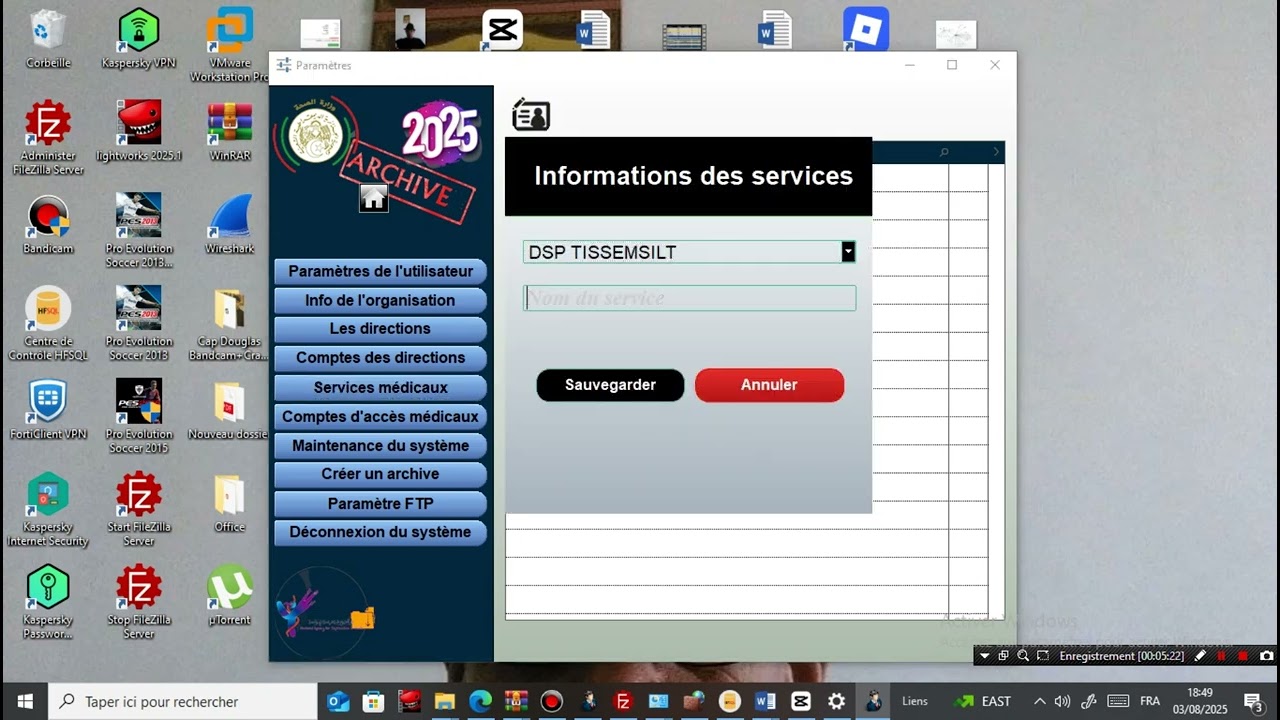Choose Créer un archive
The height and width of the screenshot is (720, 1280).
click(380, 474)
